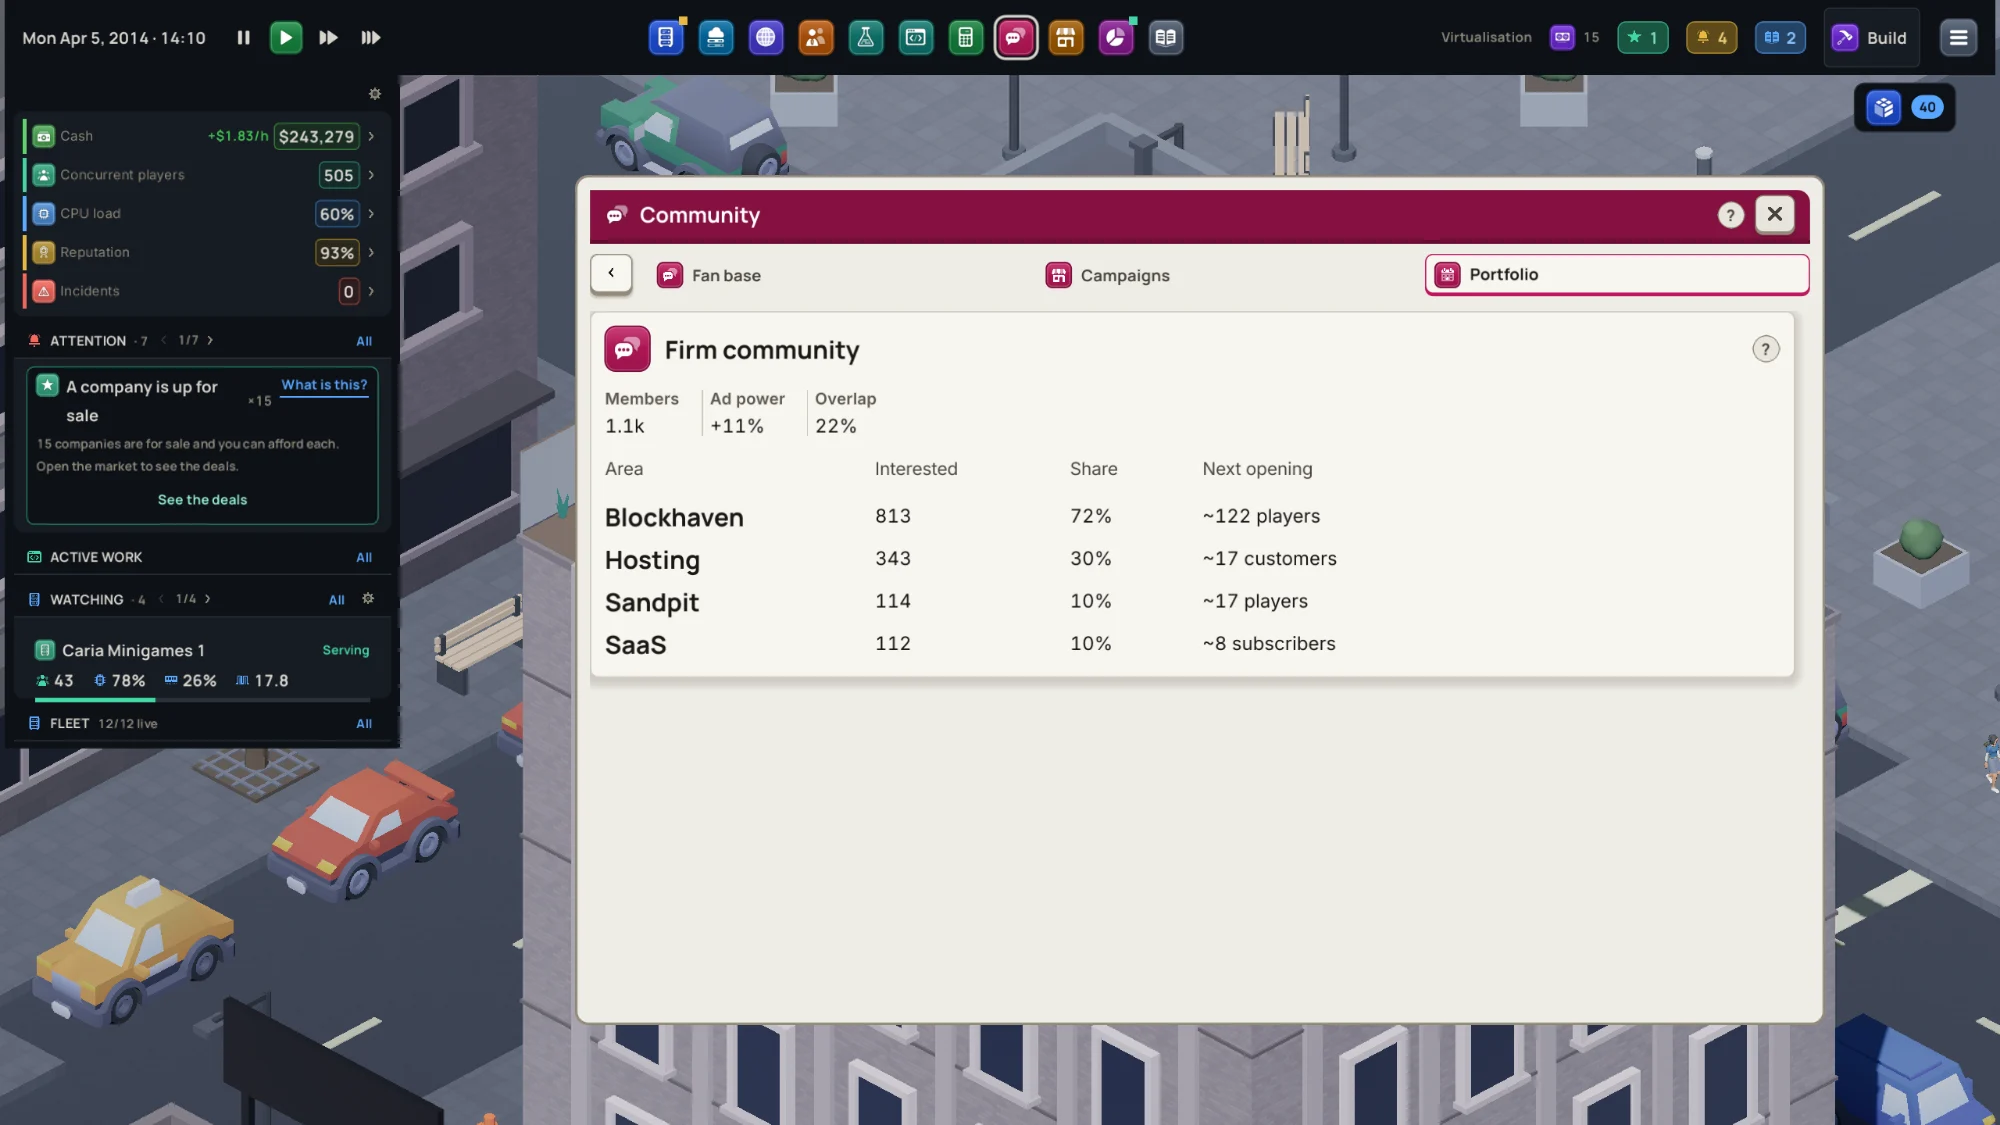2000x1125 pixels.
Task: Go to next Watching item
Action: [208, 599]
